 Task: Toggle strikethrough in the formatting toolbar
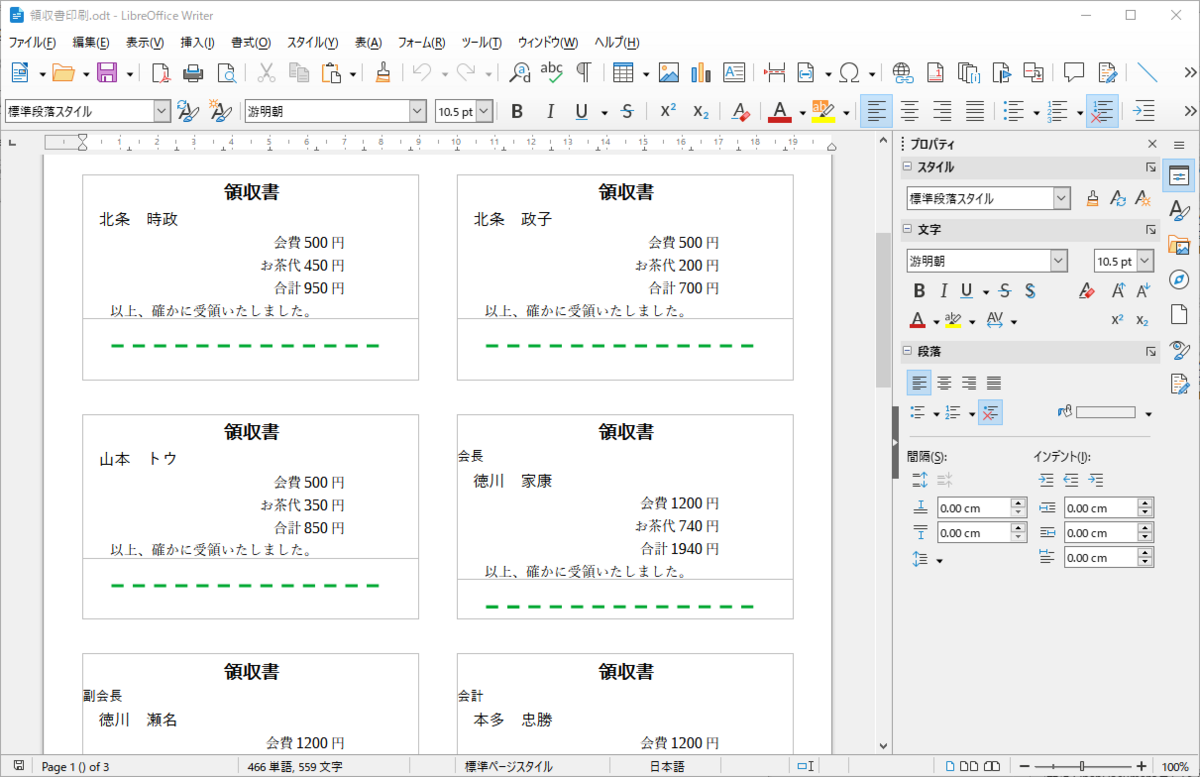627,111
